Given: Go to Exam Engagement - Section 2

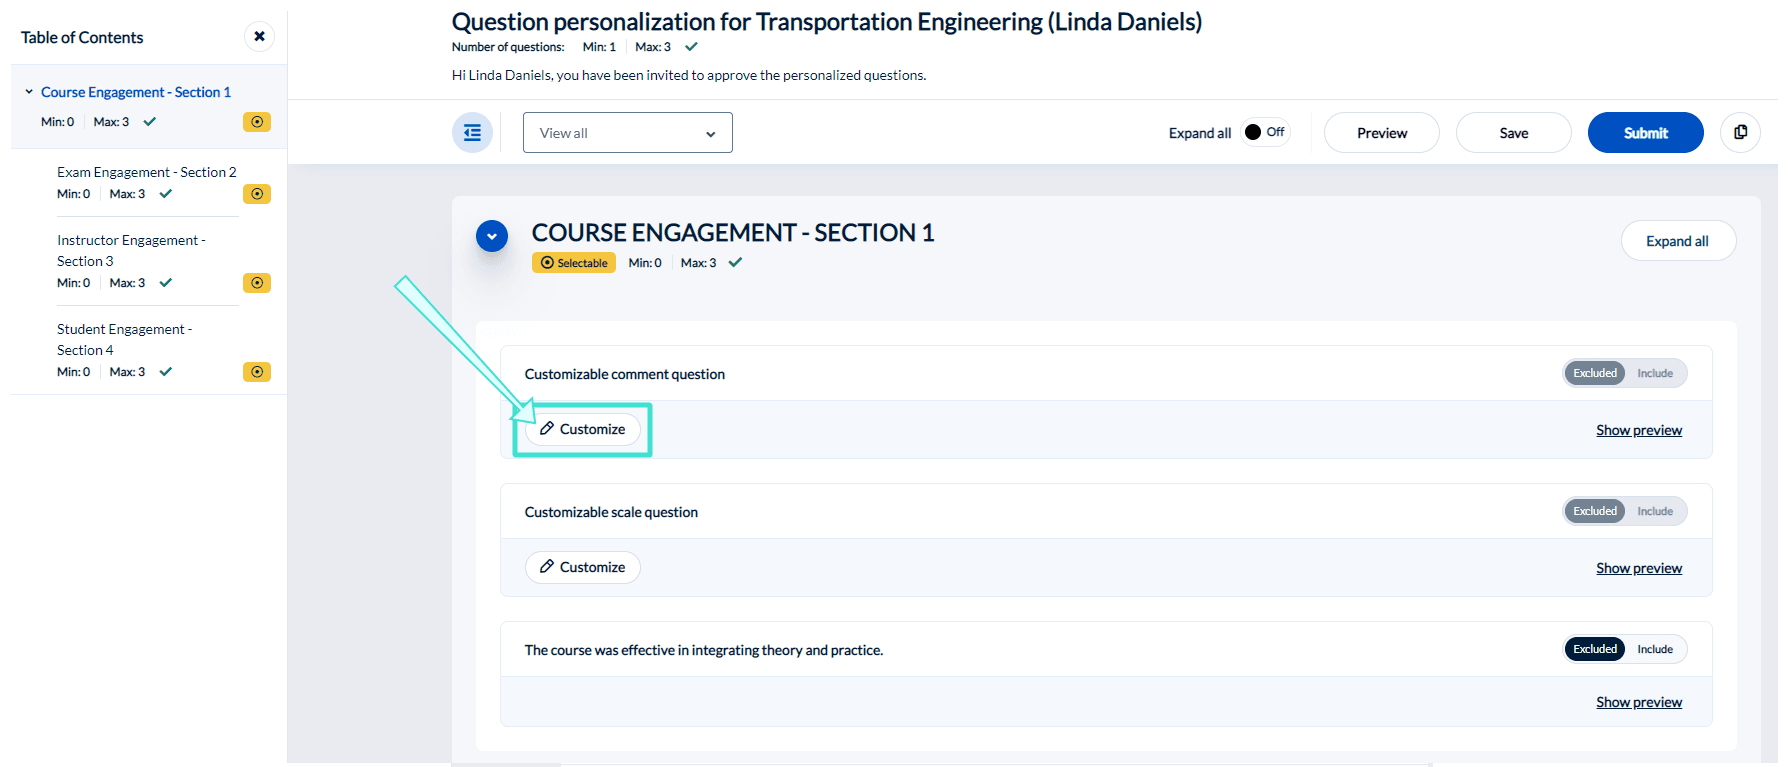Looking at the screenshot, I should click(147, 172).
